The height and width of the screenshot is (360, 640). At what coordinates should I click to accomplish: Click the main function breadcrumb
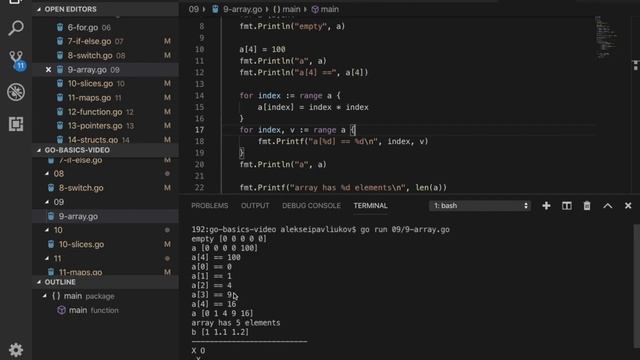325,9
